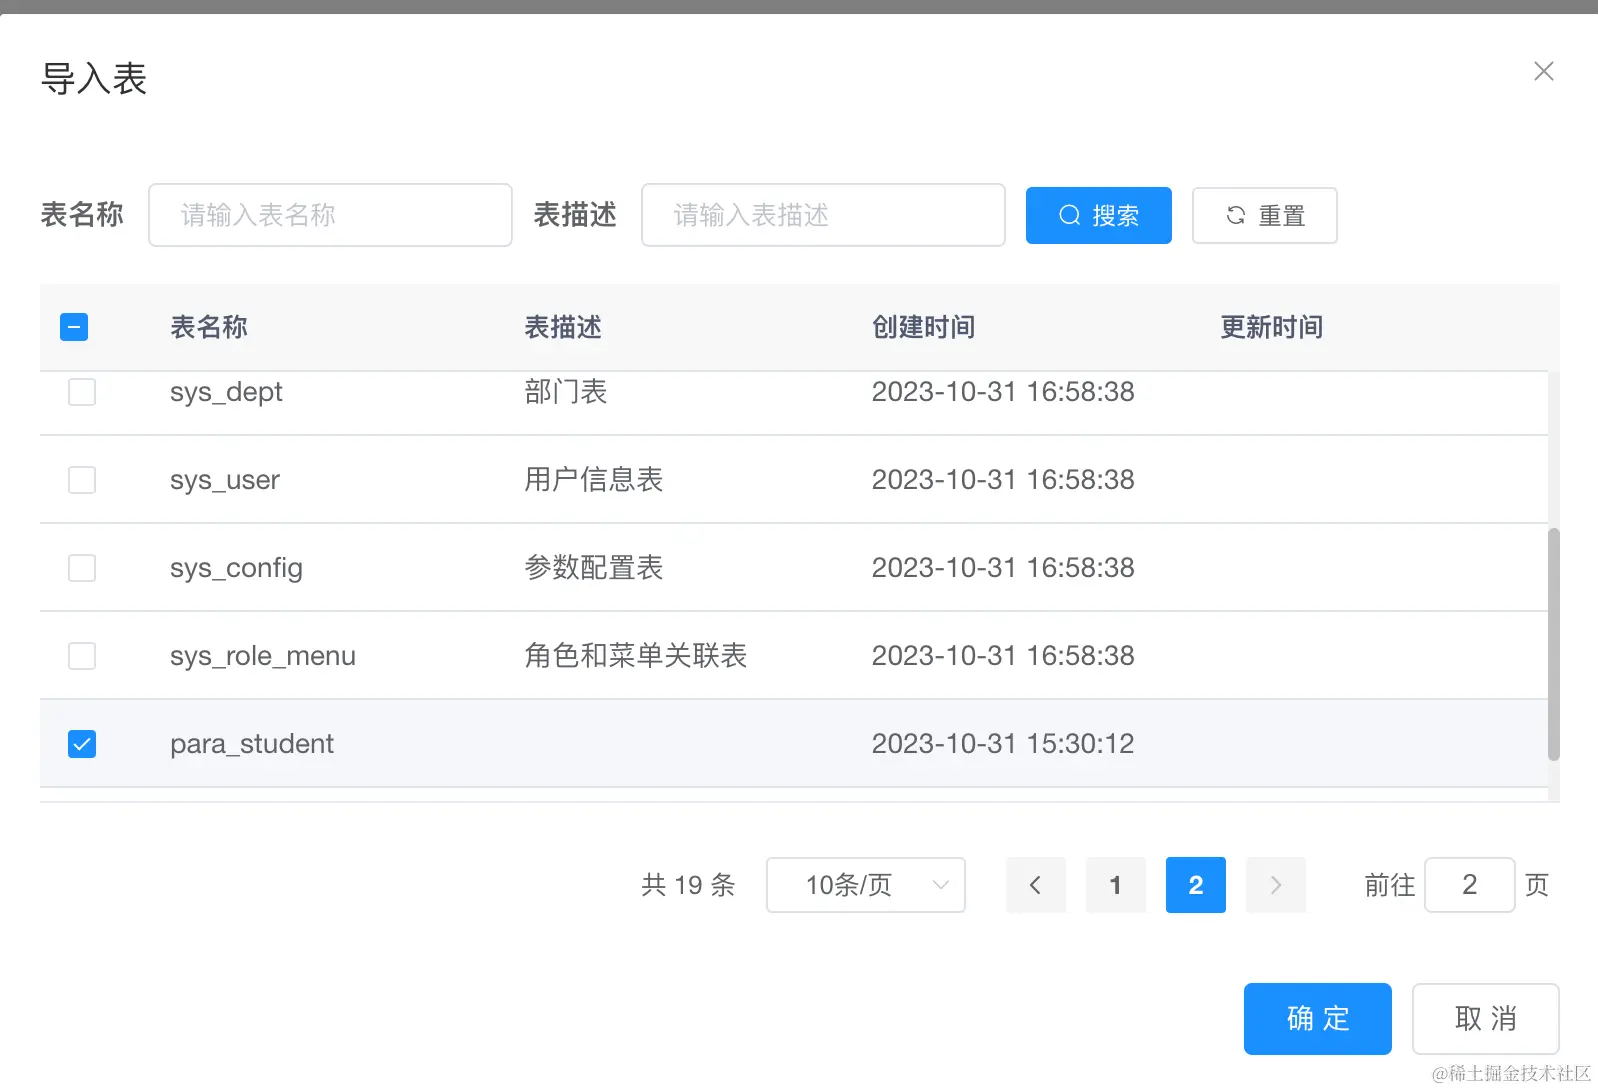The height and width of the screenshot is (1090, 1598).
Task: Toggle the select-all header checkbox
Action: pyautogui.click(x=74, y=327)
